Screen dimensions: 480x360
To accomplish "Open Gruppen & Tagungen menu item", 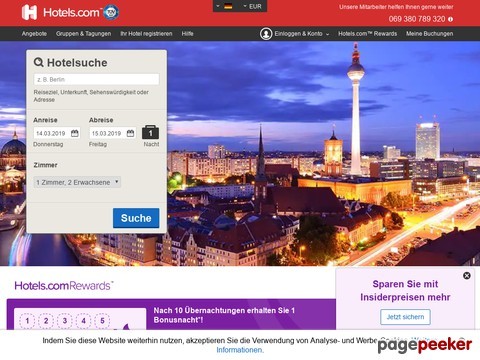I will tap(83, 34).
